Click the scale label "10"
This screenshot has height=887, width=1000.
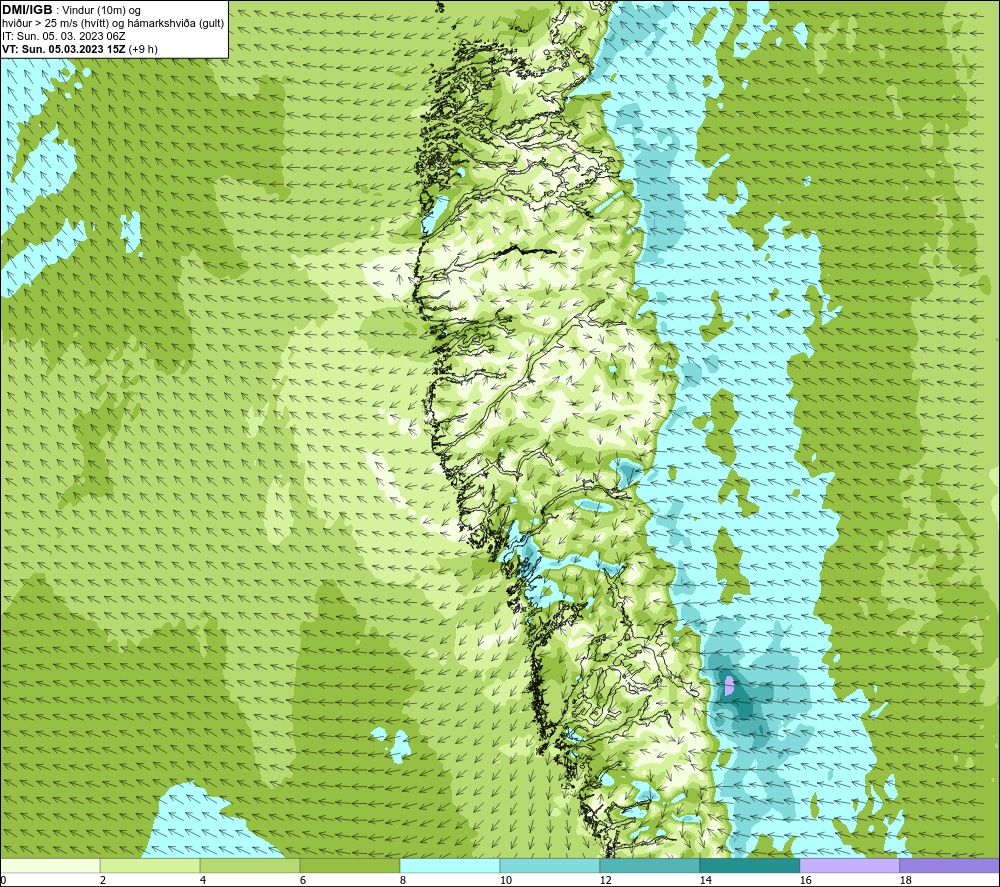tap(506, 880)
